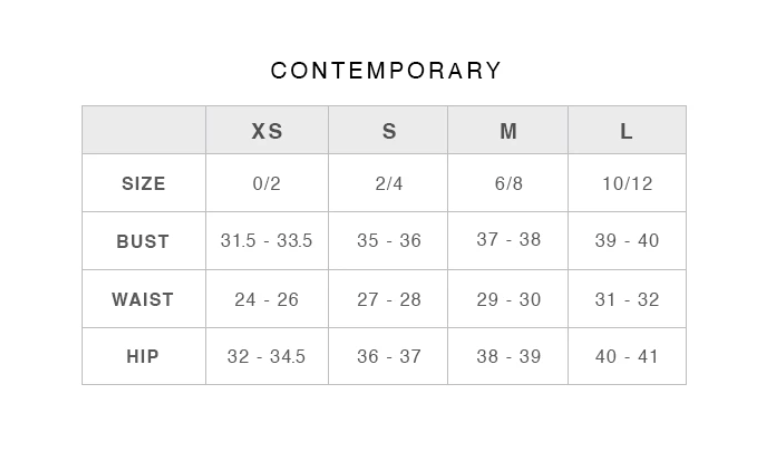
Task: Select the 2/4 size cell
Action: click(x=389, y=184)
